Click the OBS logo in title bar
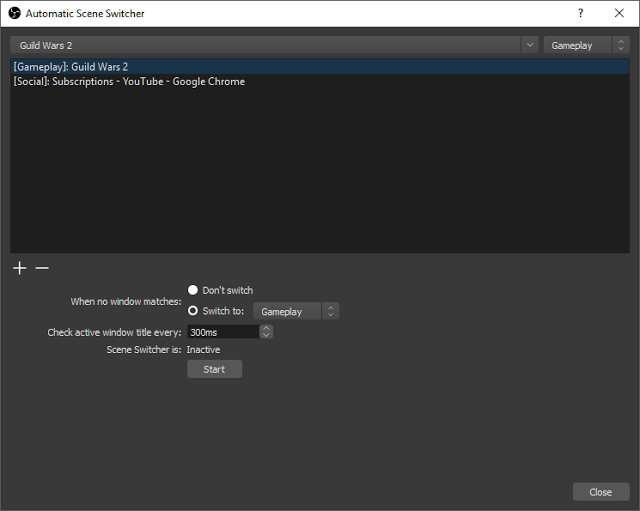The width and height of the screenshot is (640, 511). [x=14, y=13]
